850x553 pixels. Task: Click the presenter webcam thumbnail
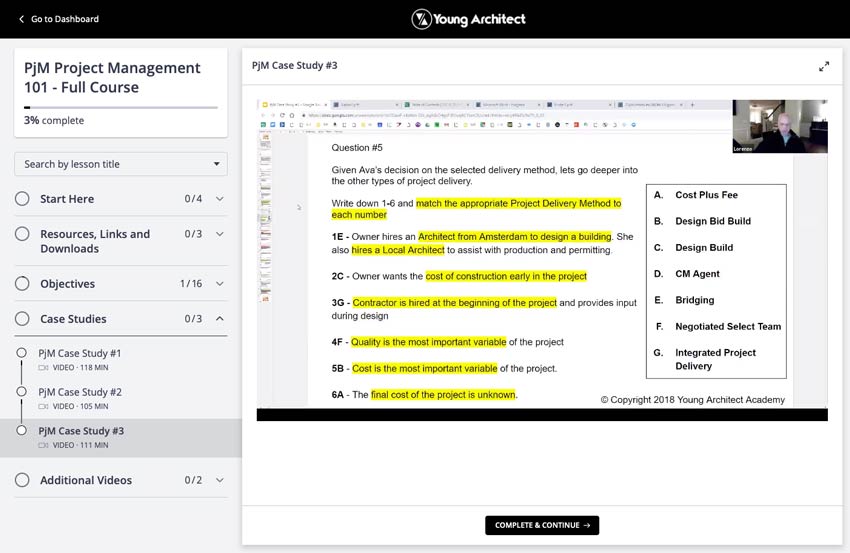point(779,126)
